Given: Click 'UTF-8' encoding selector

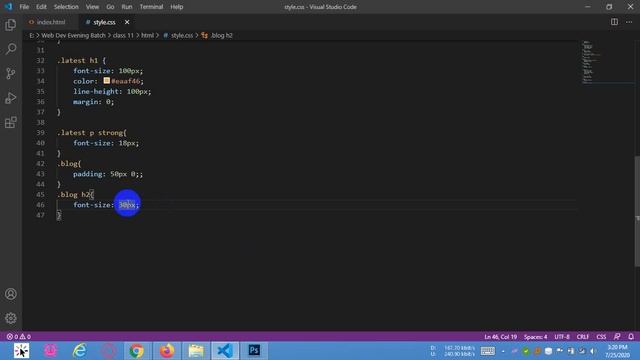Looking at the screenshot, I should (562, 337).
